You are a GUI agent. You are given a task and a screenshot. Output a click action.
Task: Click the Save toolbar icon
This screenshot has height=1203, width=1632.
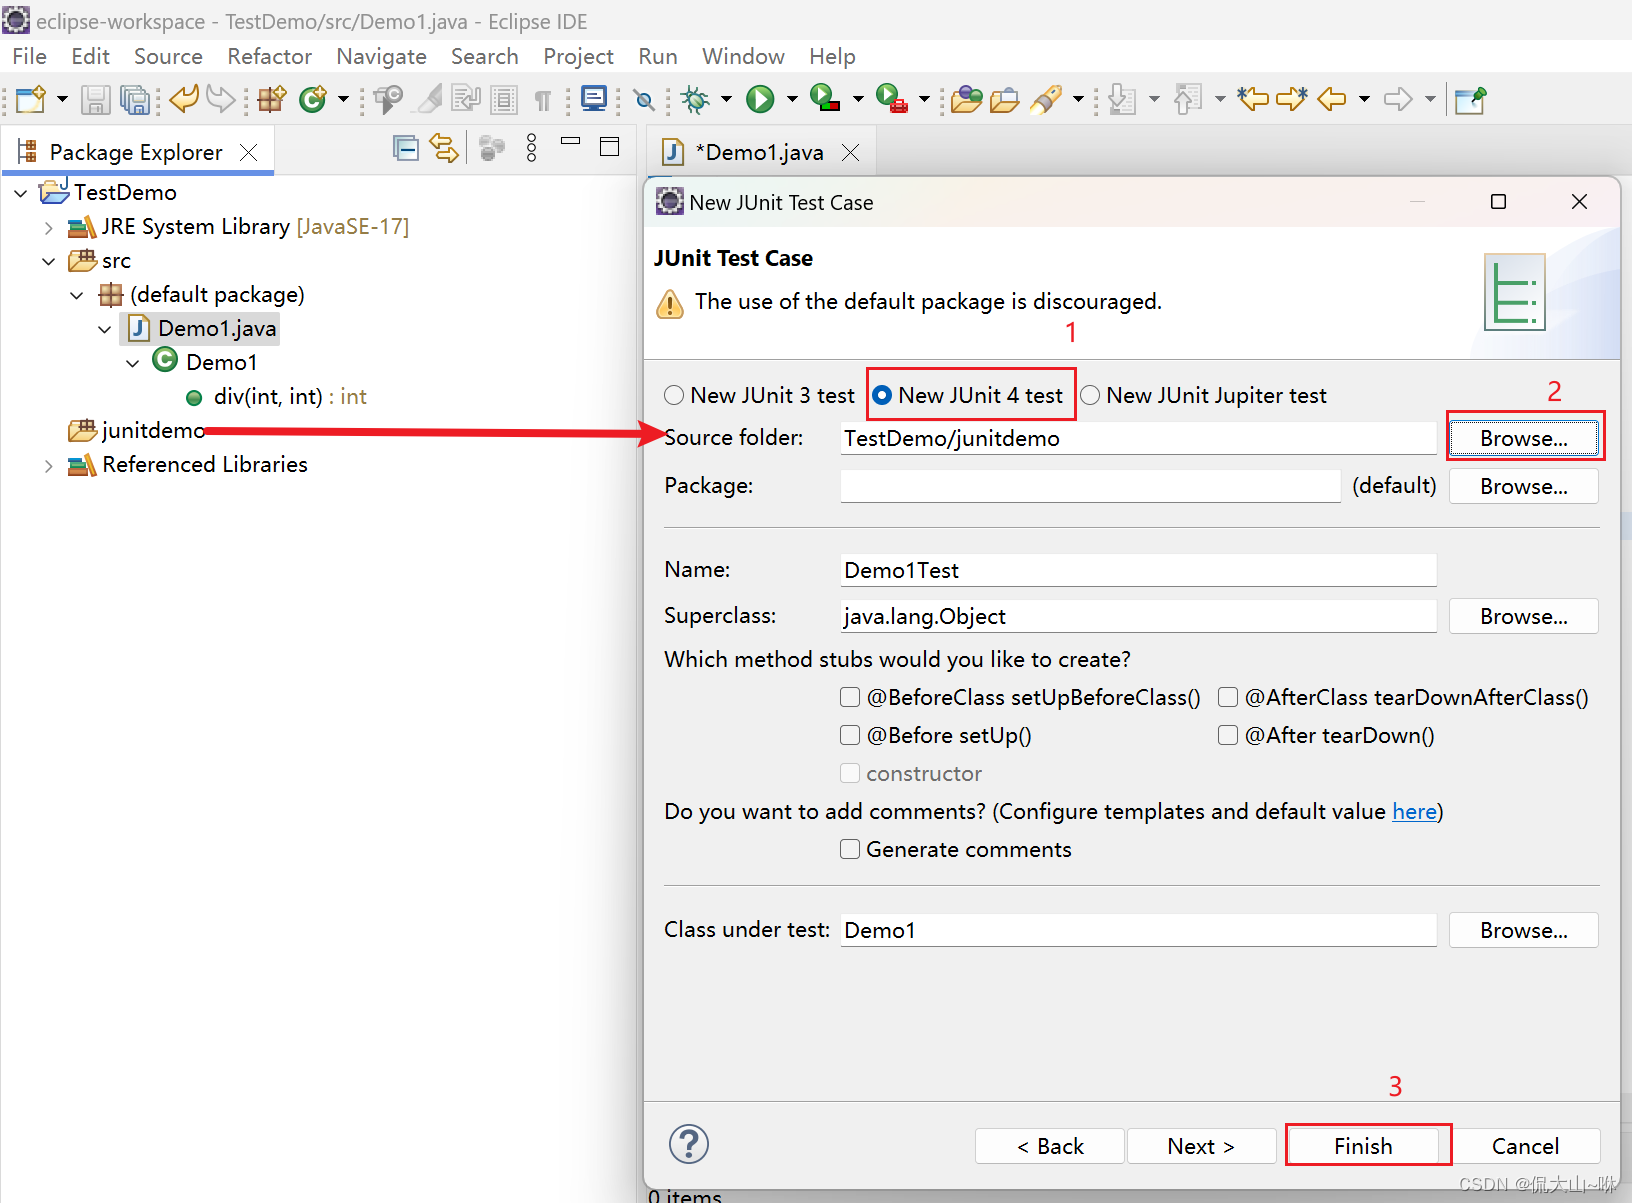click(x=96, y=99)
